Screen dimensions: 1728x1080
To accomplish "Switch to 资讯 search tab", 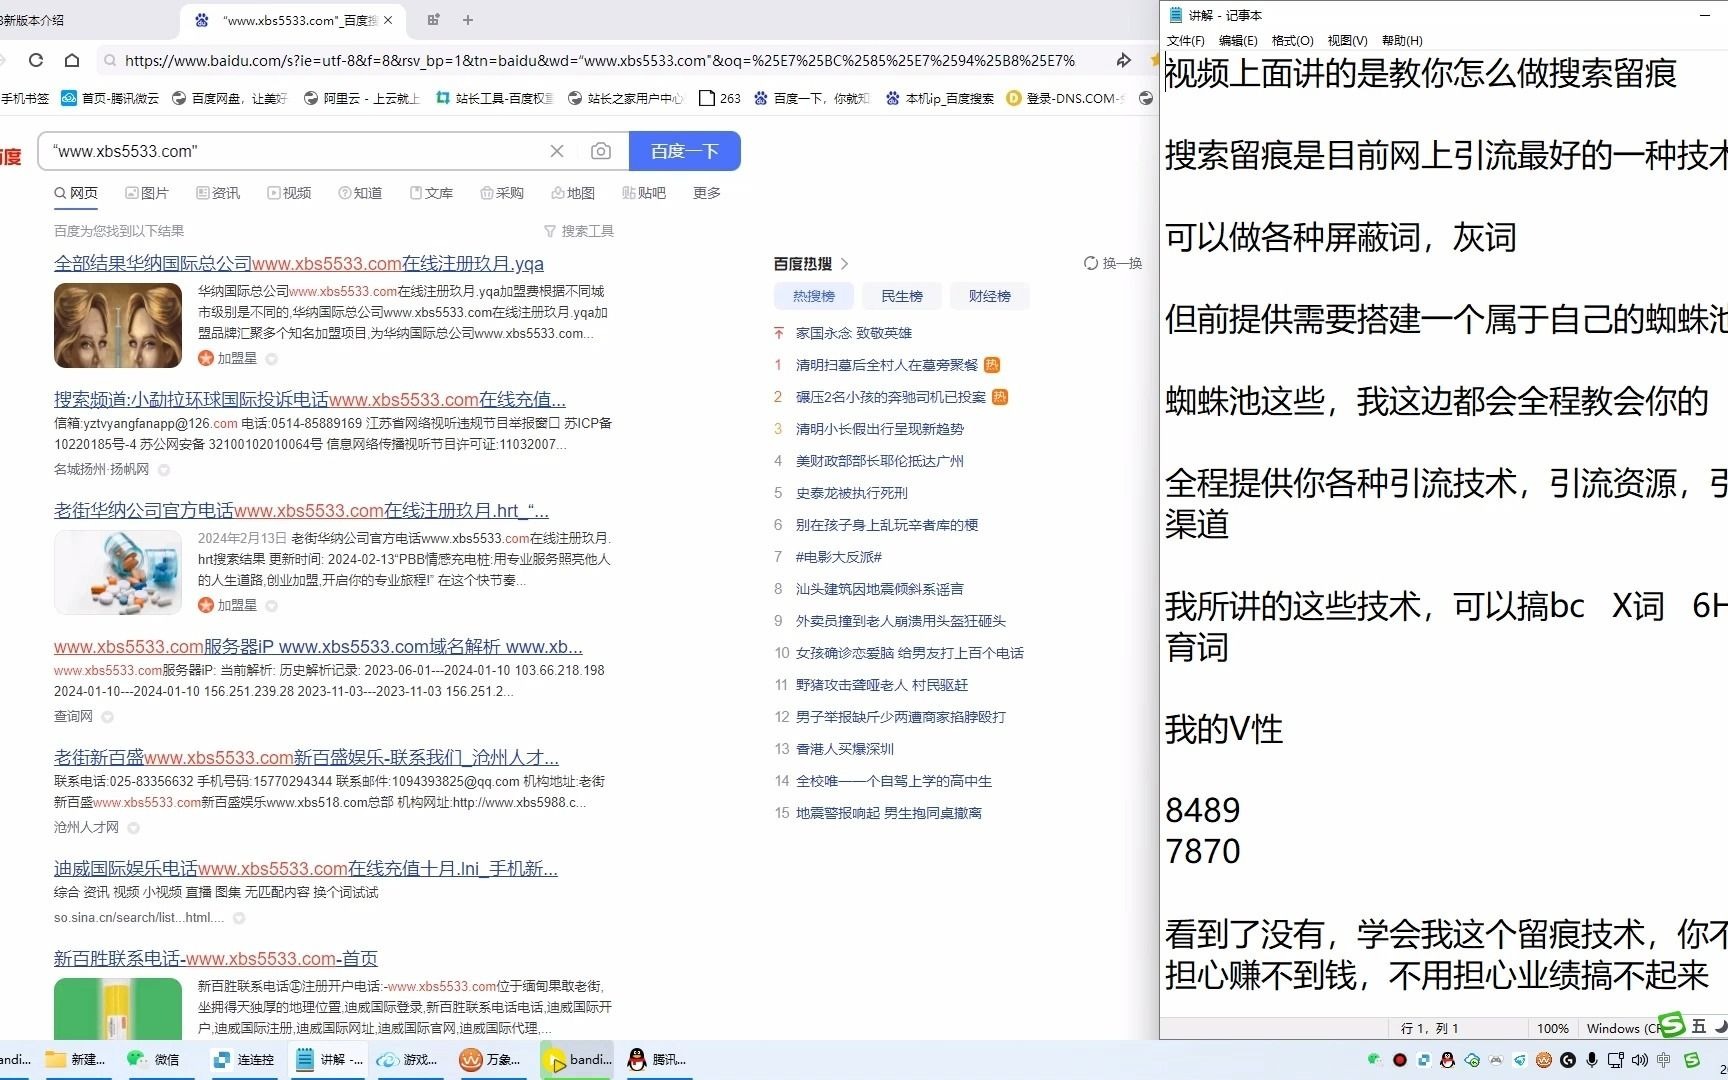I will [218, 193].
